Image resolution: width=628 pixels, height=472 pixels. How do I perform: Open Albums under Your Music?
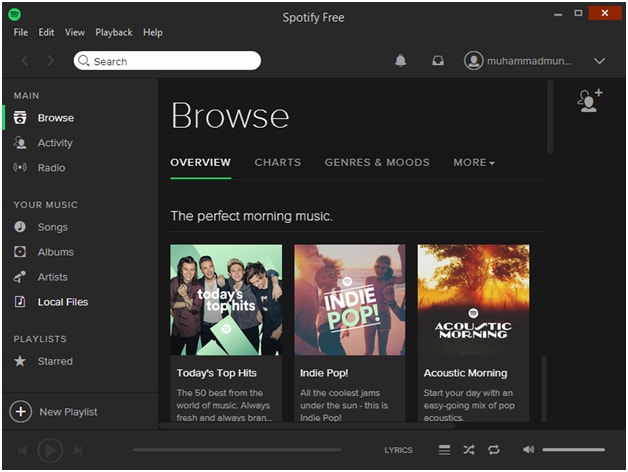coord(56,252)
